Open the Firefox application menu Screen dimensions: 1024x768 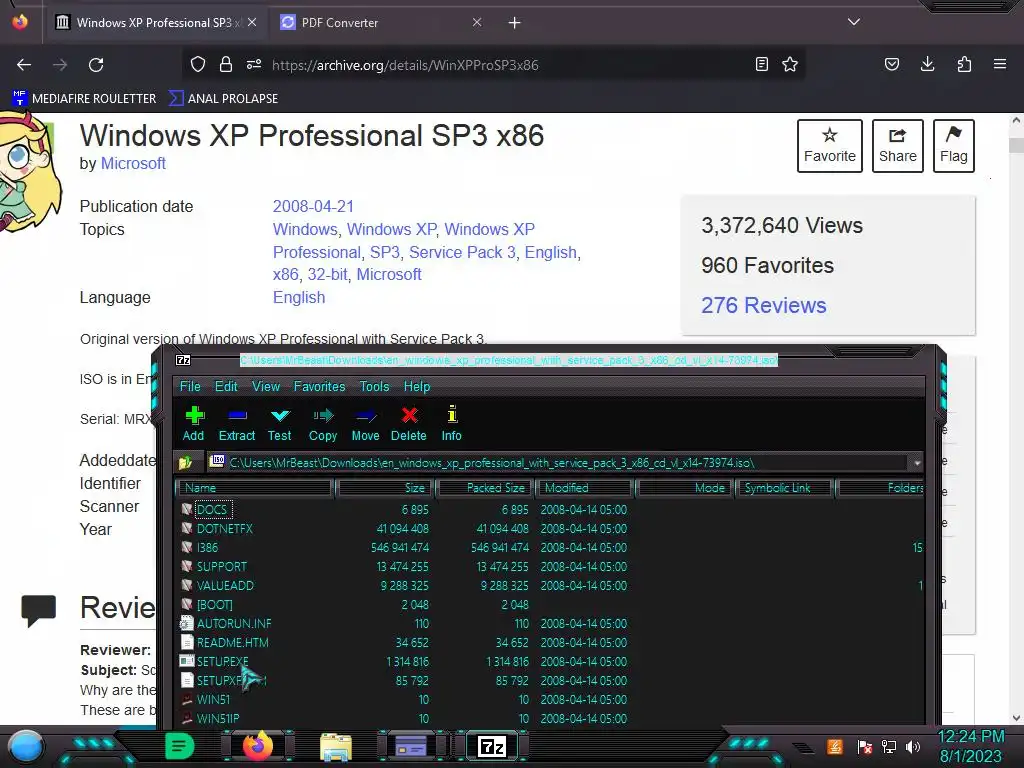tap(1000, 65)
